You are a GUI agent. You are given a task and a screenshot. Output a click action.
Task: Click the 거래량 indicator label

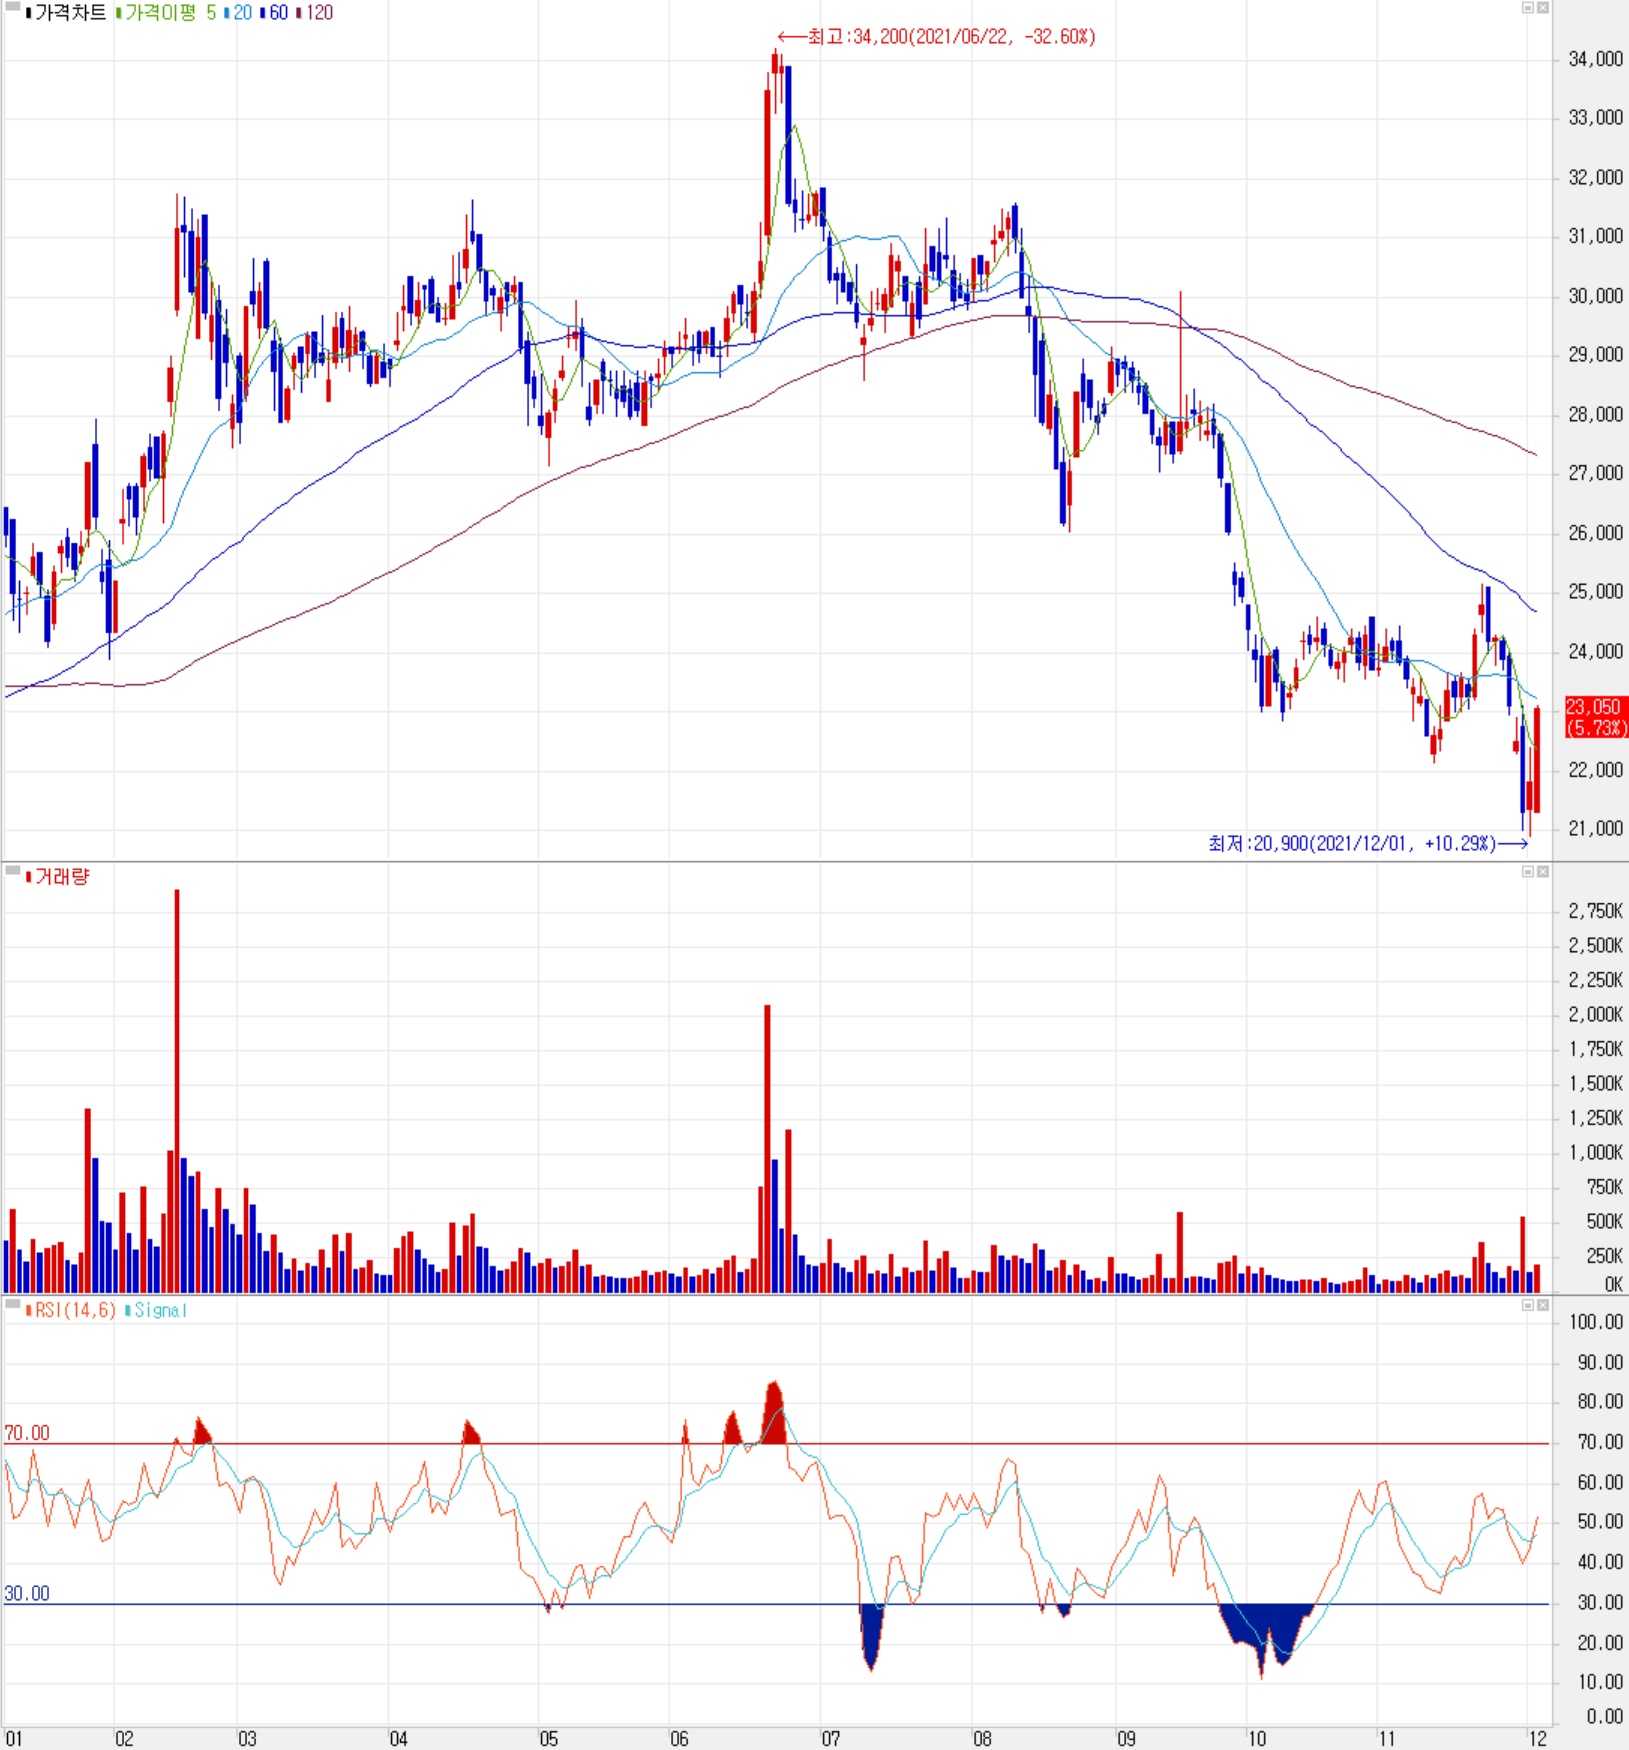pyautogui.click(x=62, y=877)
